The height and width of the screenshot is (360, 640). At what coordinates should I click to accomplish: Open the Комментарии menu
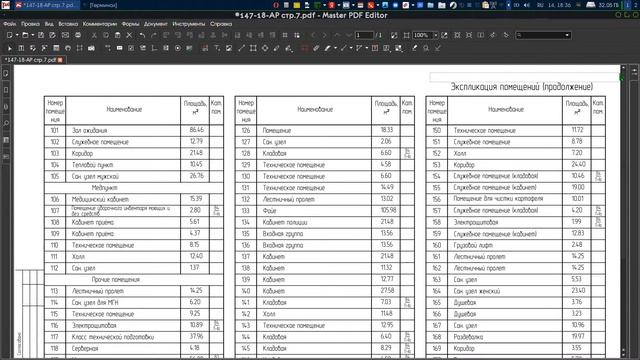pos(100,24)
